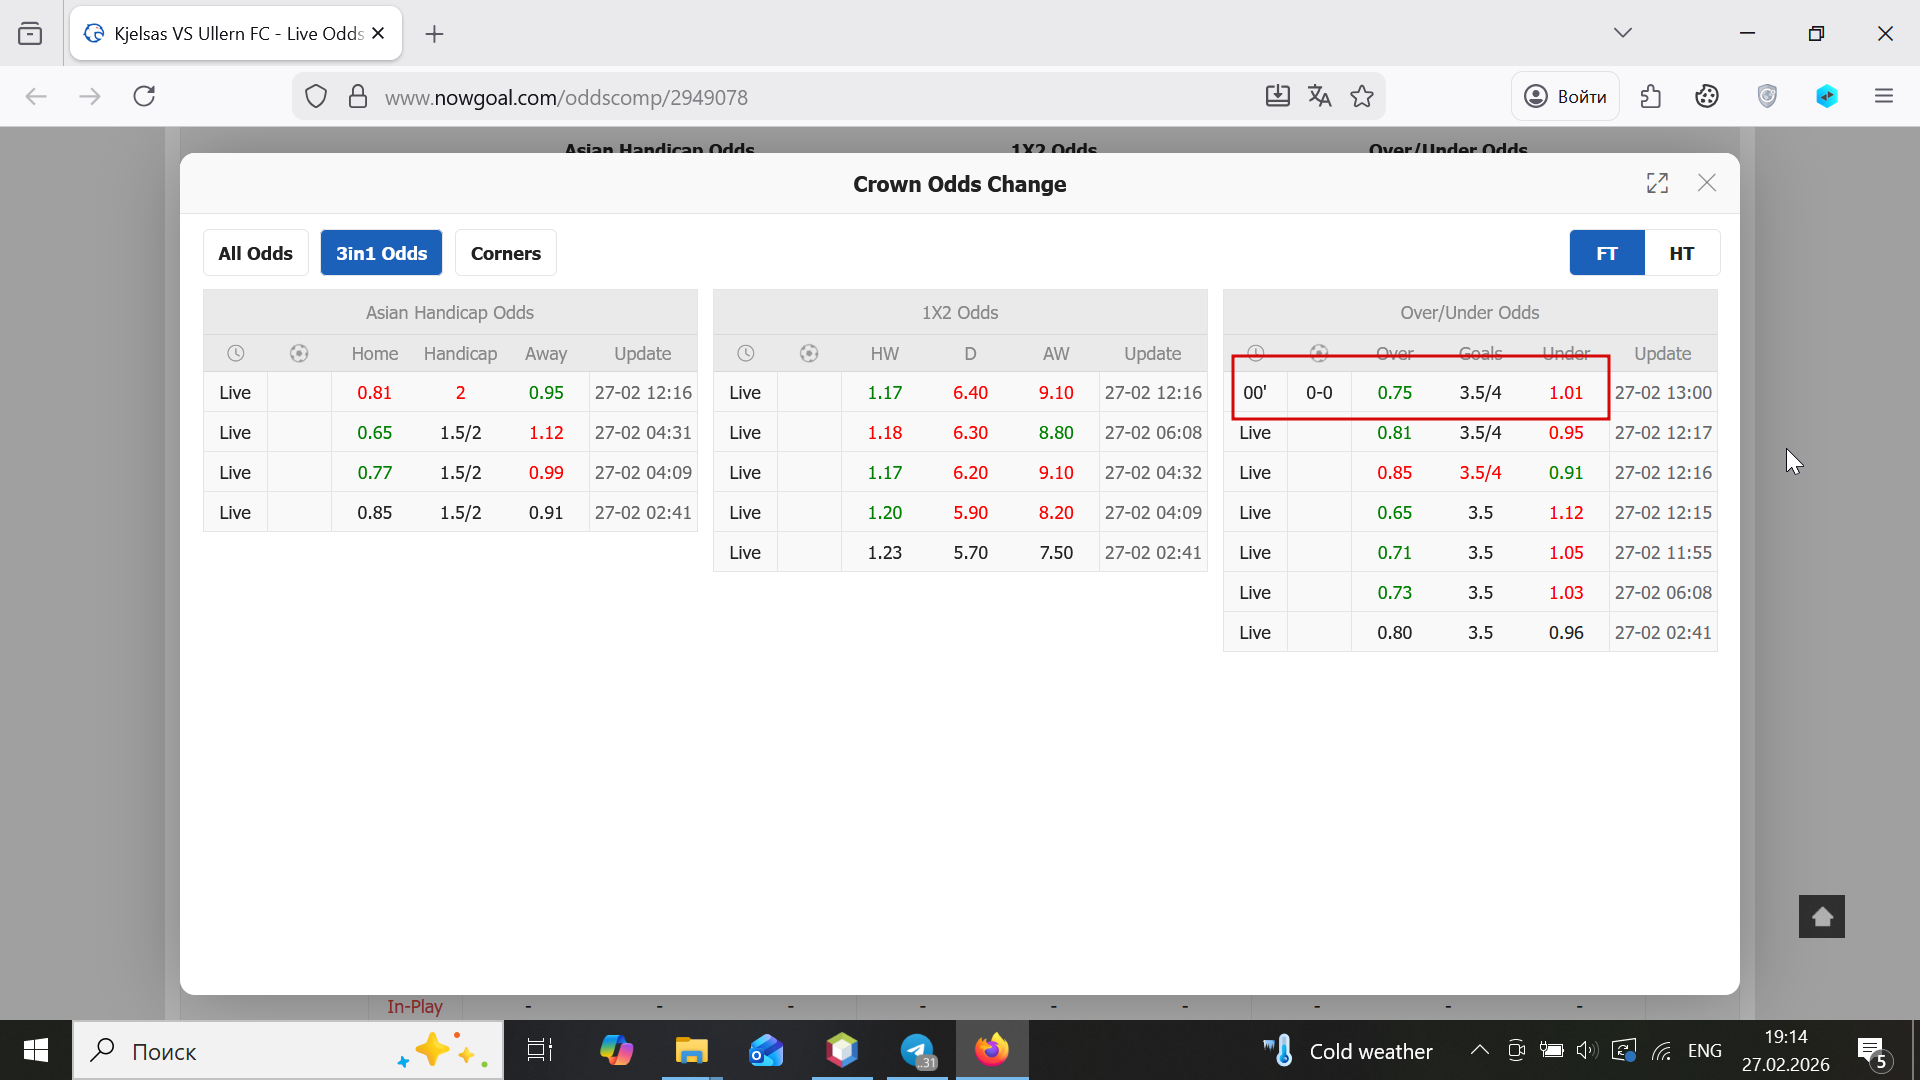This screenshot has height=1080, width=1920.
Task: Open the Firefox hamburger menu
Action: click(1884, 96)
